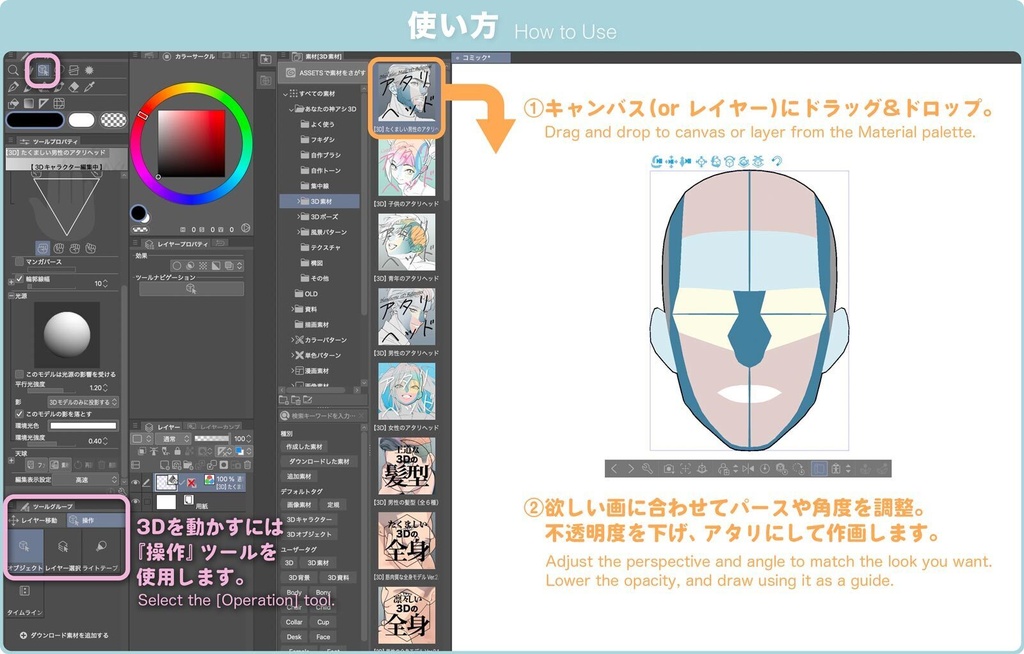1024x654 pixels.
Task: Select the starburst Auto Select tool
Action: pos(89,70)
